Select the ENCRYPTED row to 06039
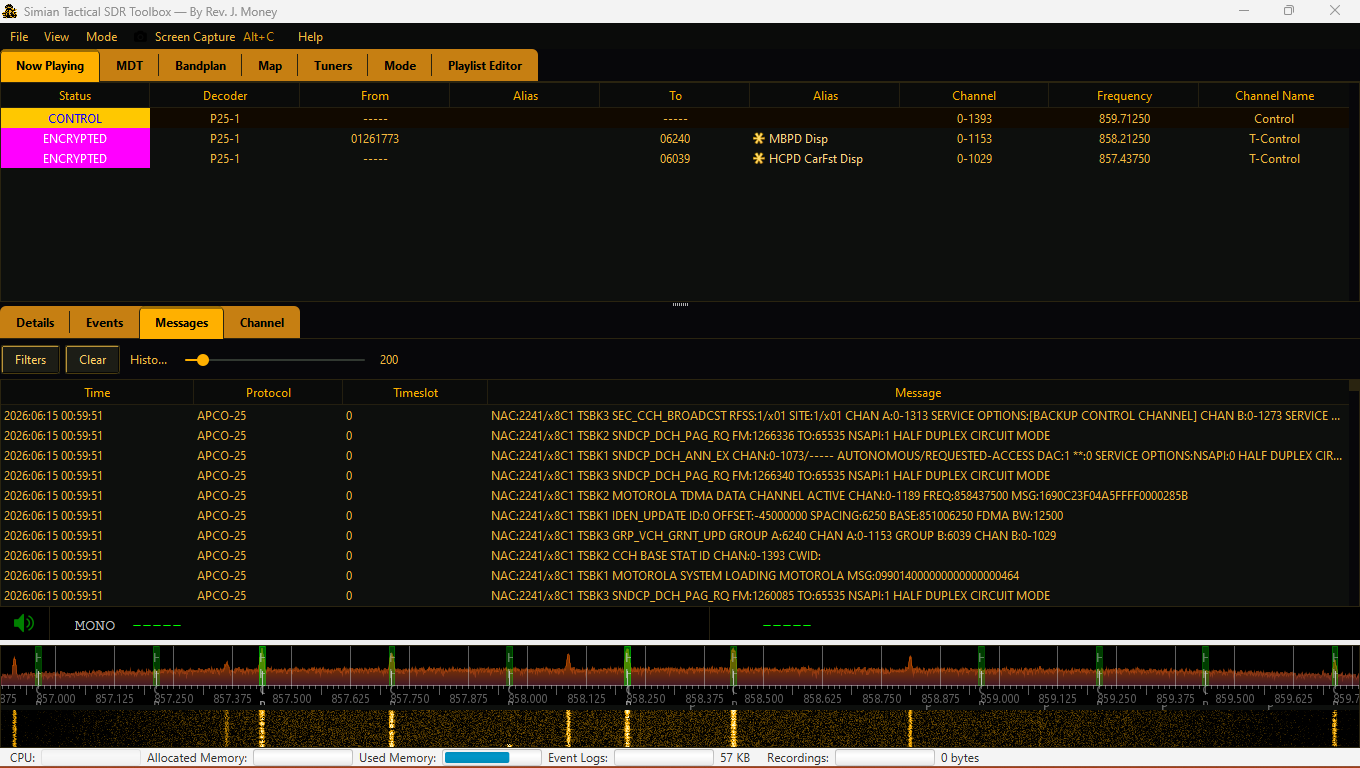Image resolution: width=1360 pixels, height=768 pixels. click(675, 159)
